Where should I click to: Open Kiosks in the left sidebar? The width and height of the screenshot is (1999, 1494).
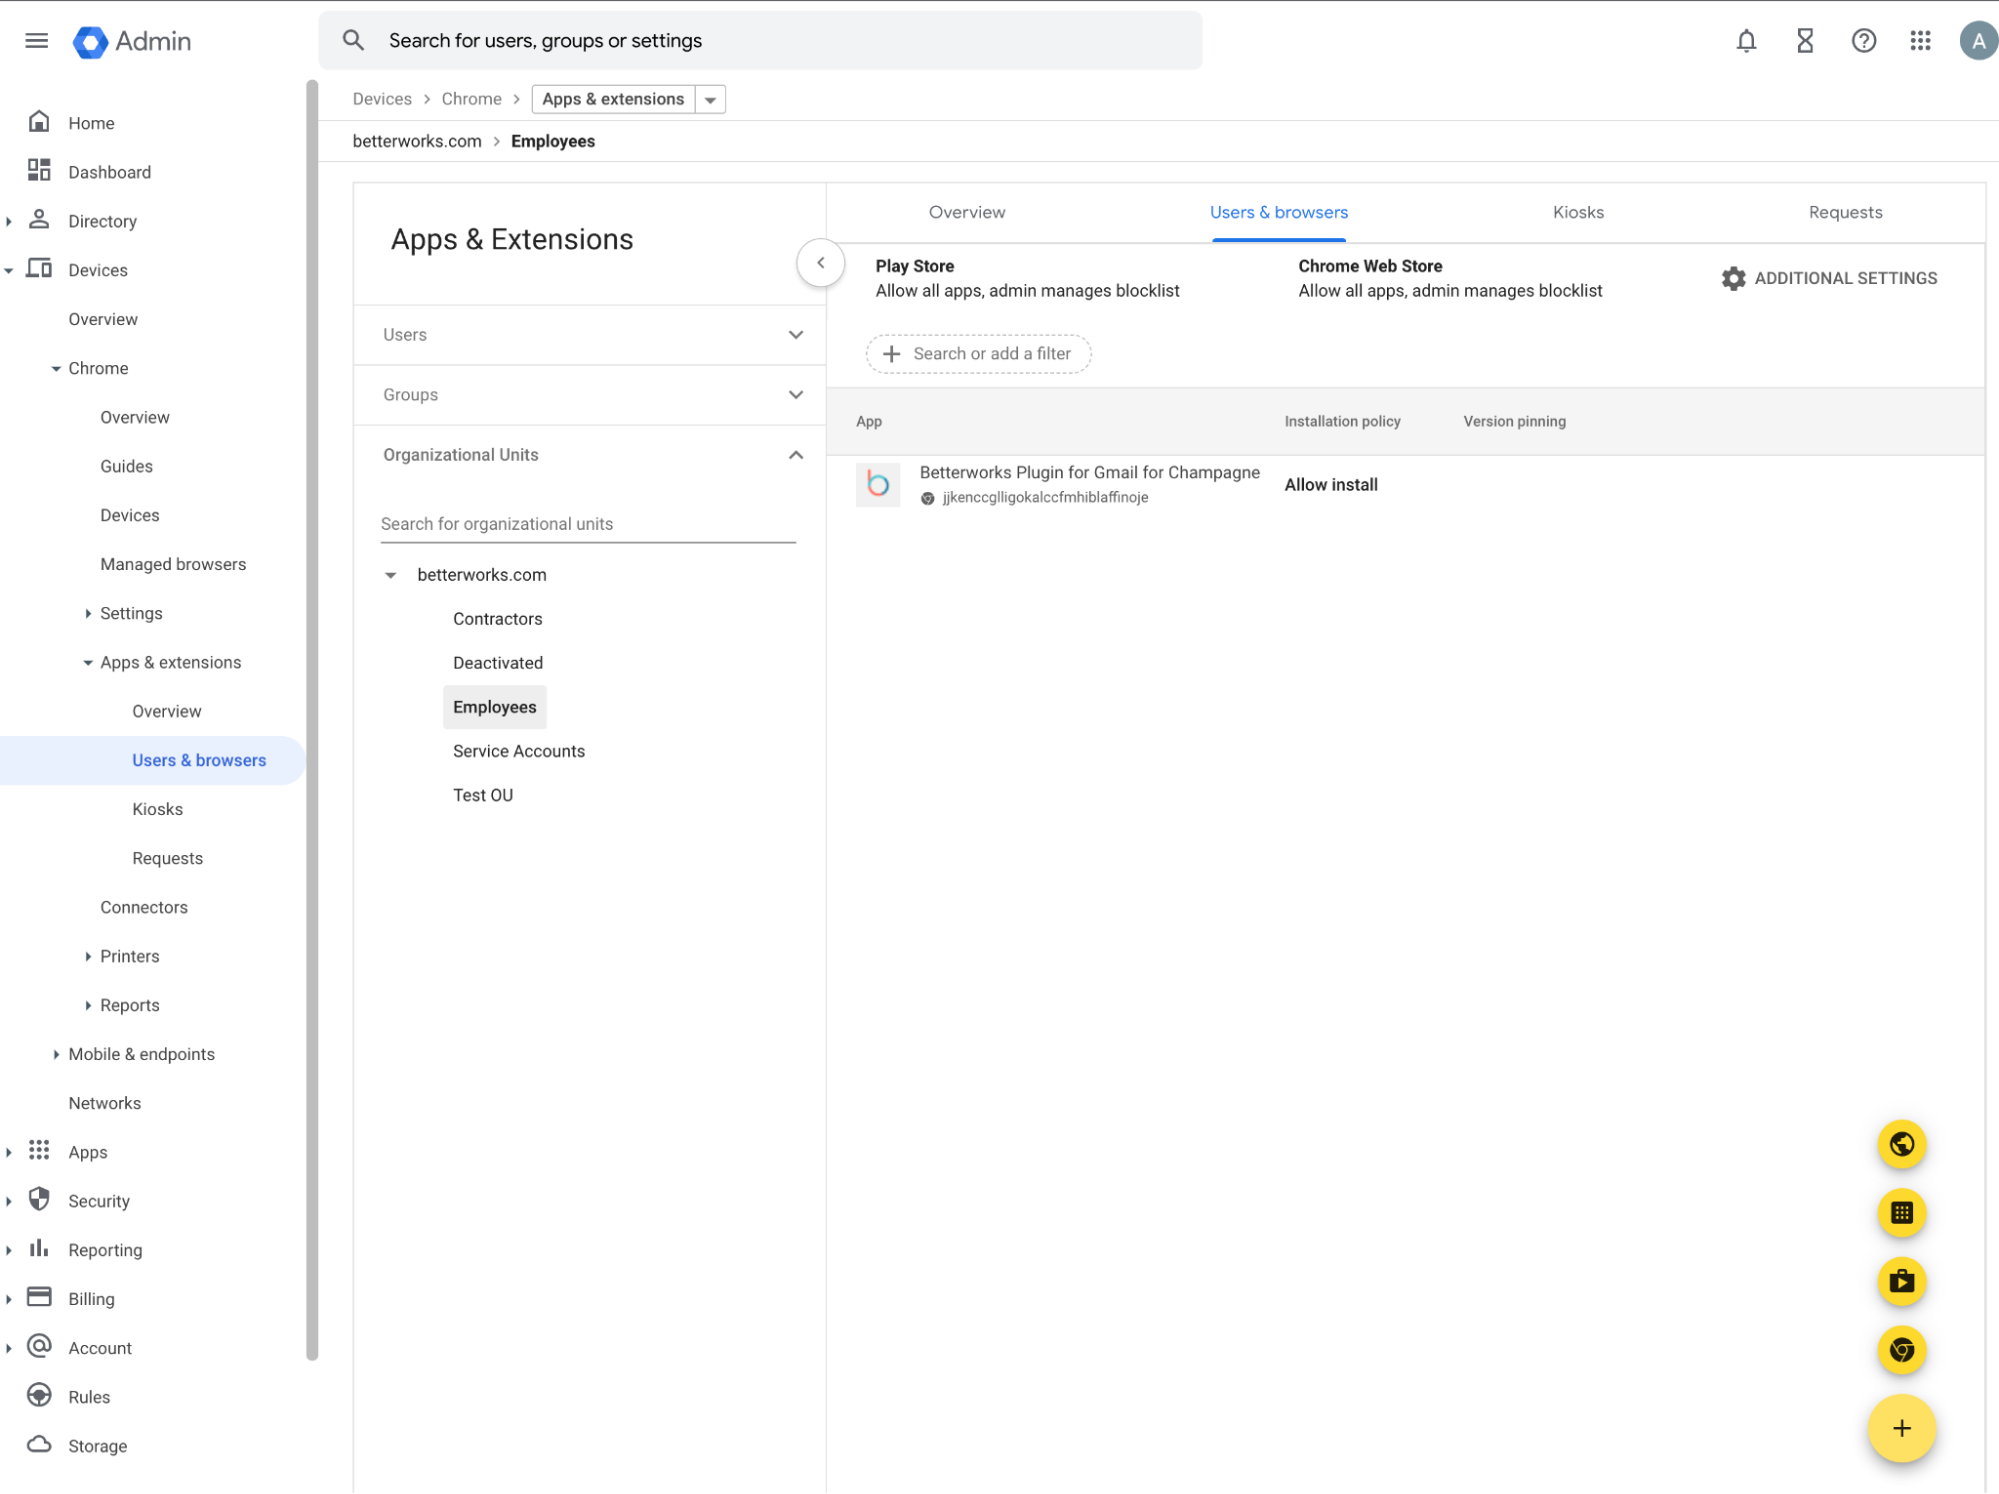click(x=157, y=809)
